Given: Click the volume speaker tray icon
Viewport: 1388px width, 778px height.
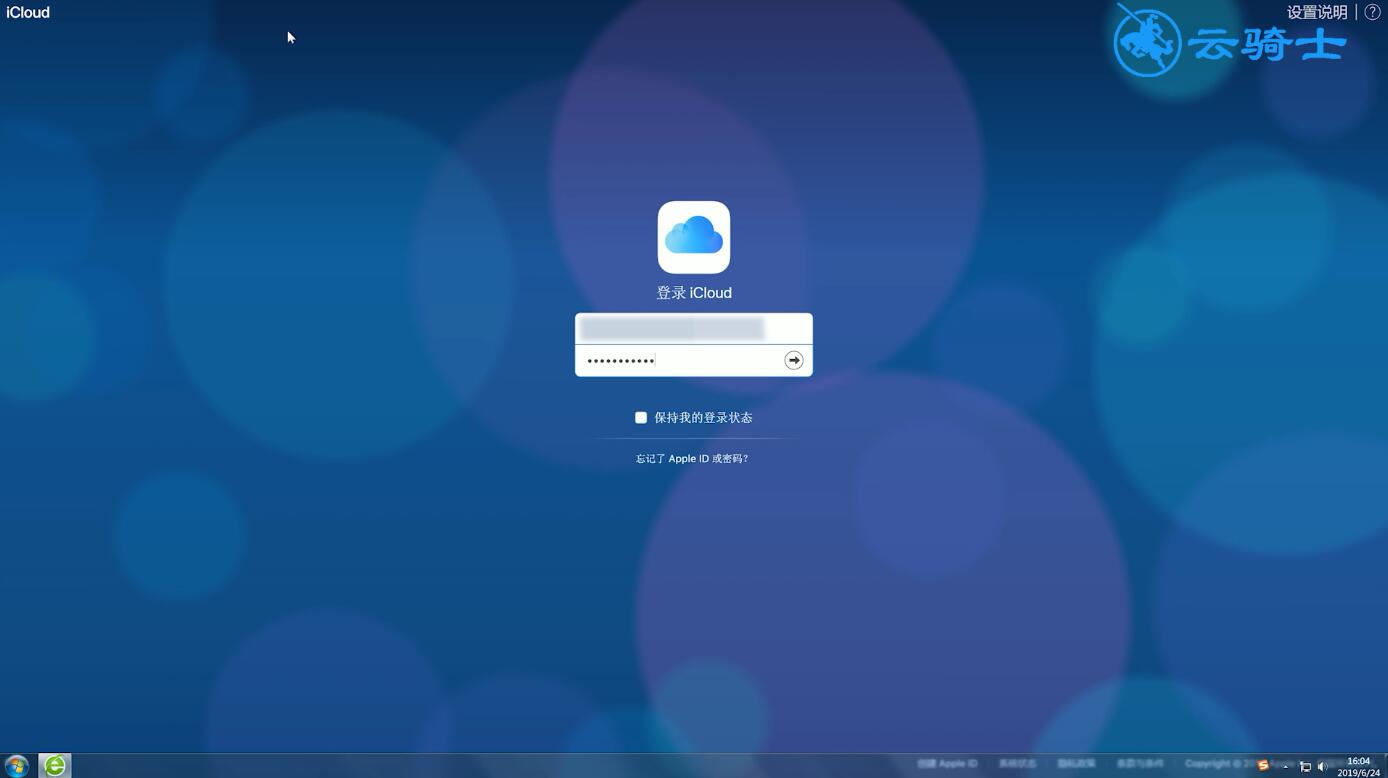Looking at the screenshot, I should click(x=1322, y=767).
